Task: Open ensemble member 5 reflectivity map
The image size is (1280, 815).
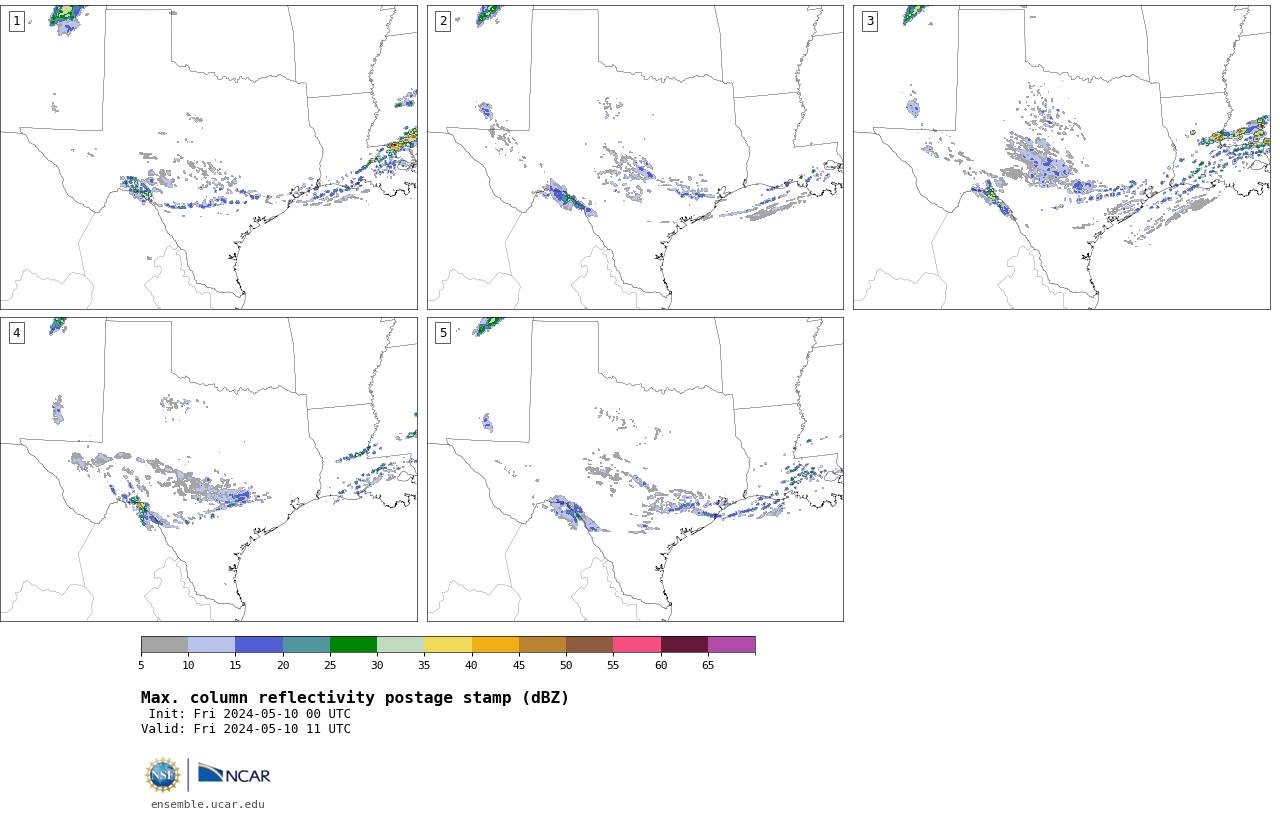Action: pyautogui.click(x=635, y=469)
